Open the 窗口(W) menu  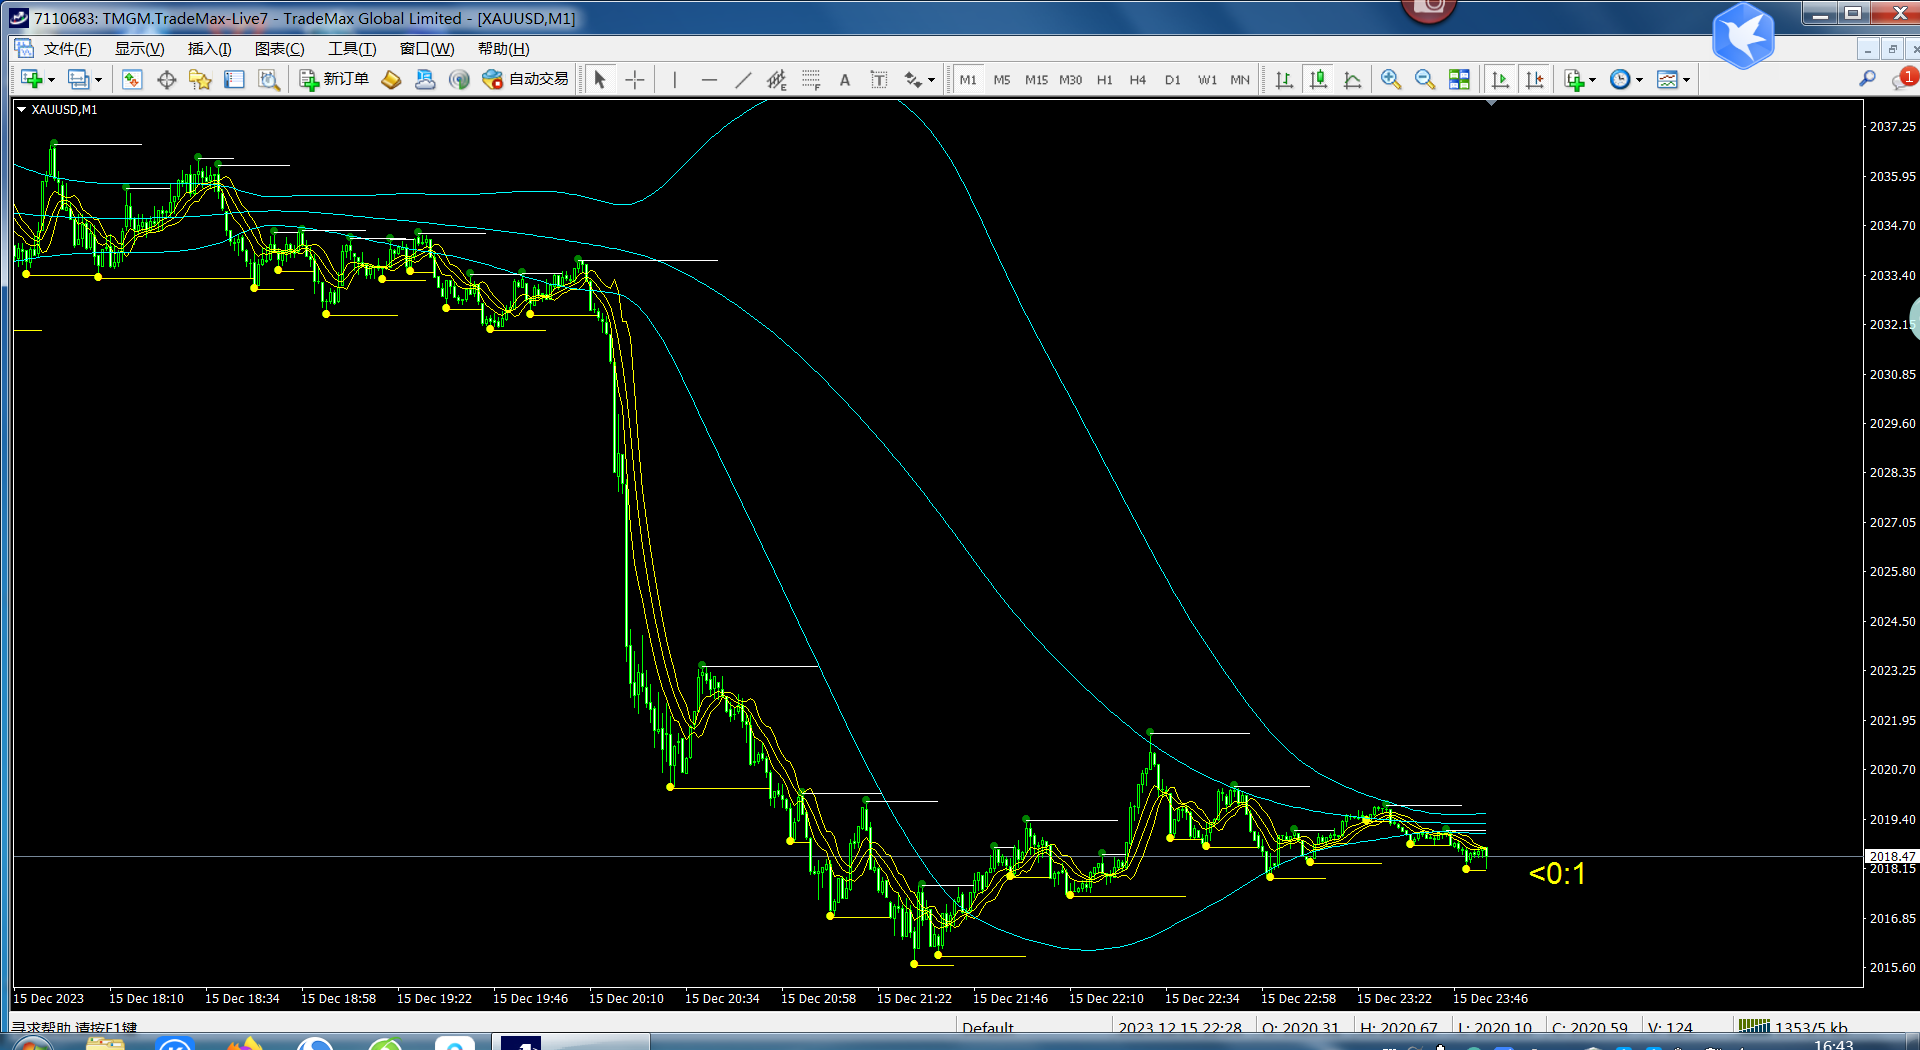point(427,49)
